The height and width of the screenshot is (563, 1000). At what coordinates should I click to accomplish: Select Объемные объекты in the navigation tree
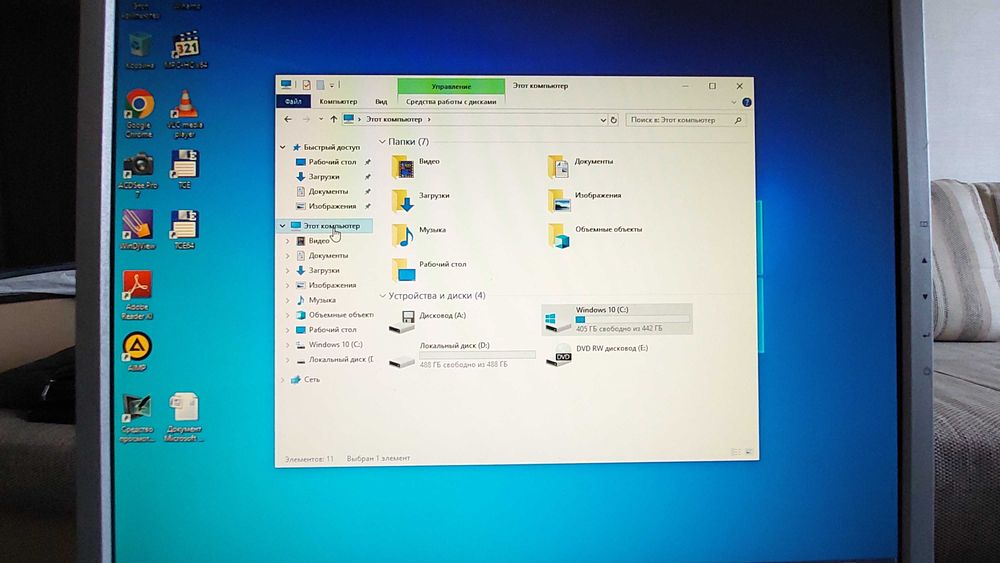tap(334, 315)
